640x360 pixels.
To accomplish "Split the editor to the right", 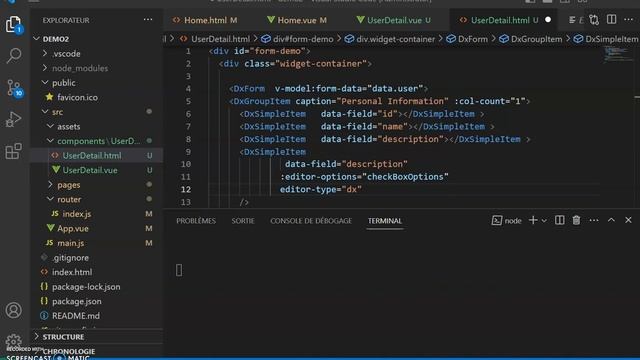I will [611, 20].
